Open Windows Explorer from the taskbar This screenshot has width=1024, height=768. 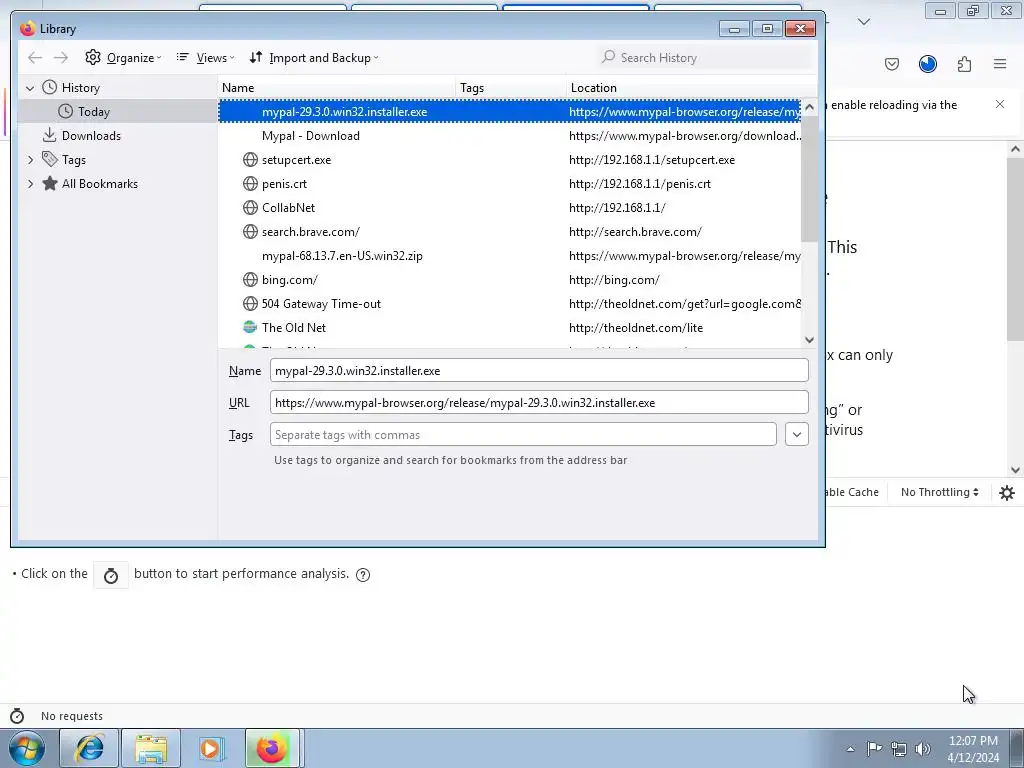coord(151,748)
